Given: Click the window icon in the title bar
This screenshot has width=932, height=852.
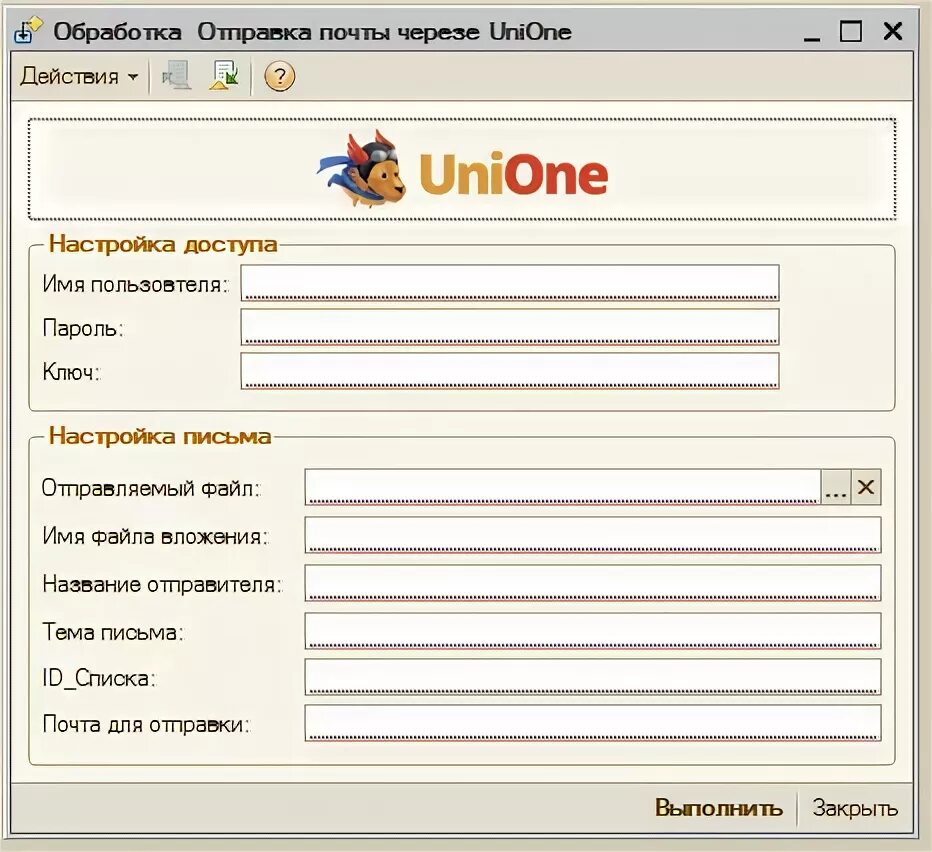Looking at the screenshot, I should tap(29, 31).
